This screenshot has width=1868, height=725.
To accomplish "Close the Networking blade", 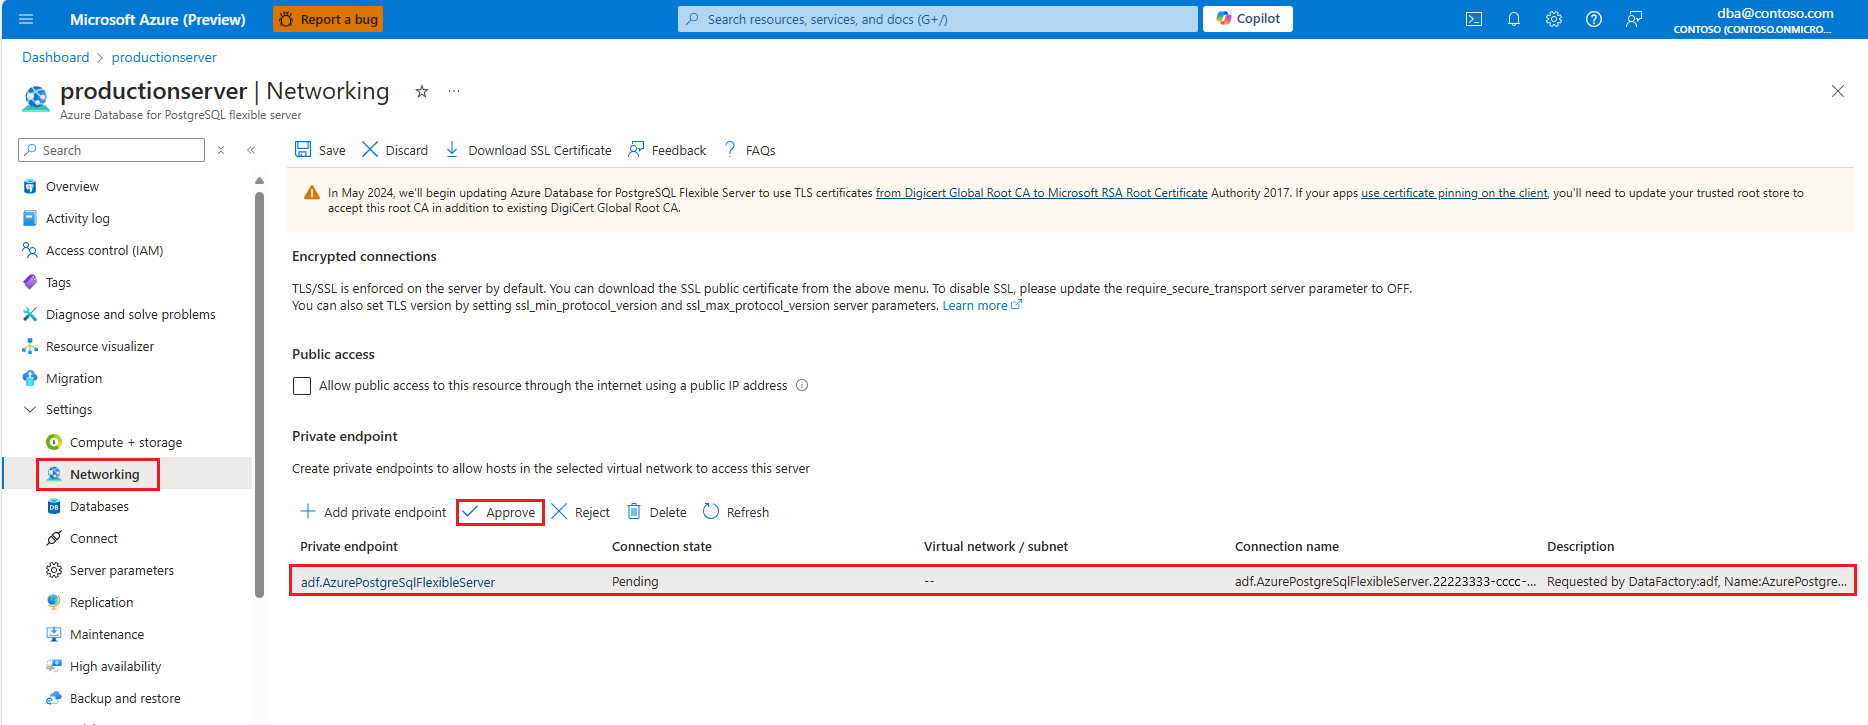I will [x=1838, y=91].
